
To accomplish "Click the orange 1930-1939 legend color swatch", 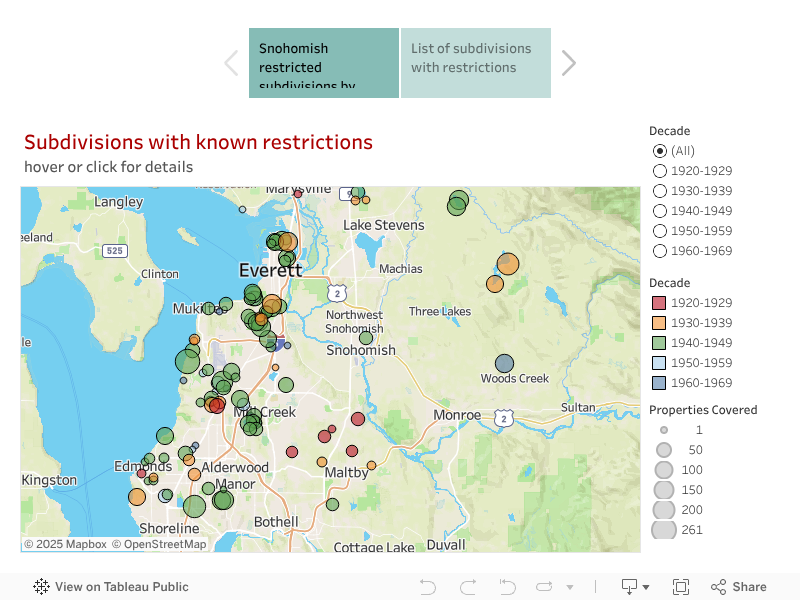I will (x=659, y=323).
